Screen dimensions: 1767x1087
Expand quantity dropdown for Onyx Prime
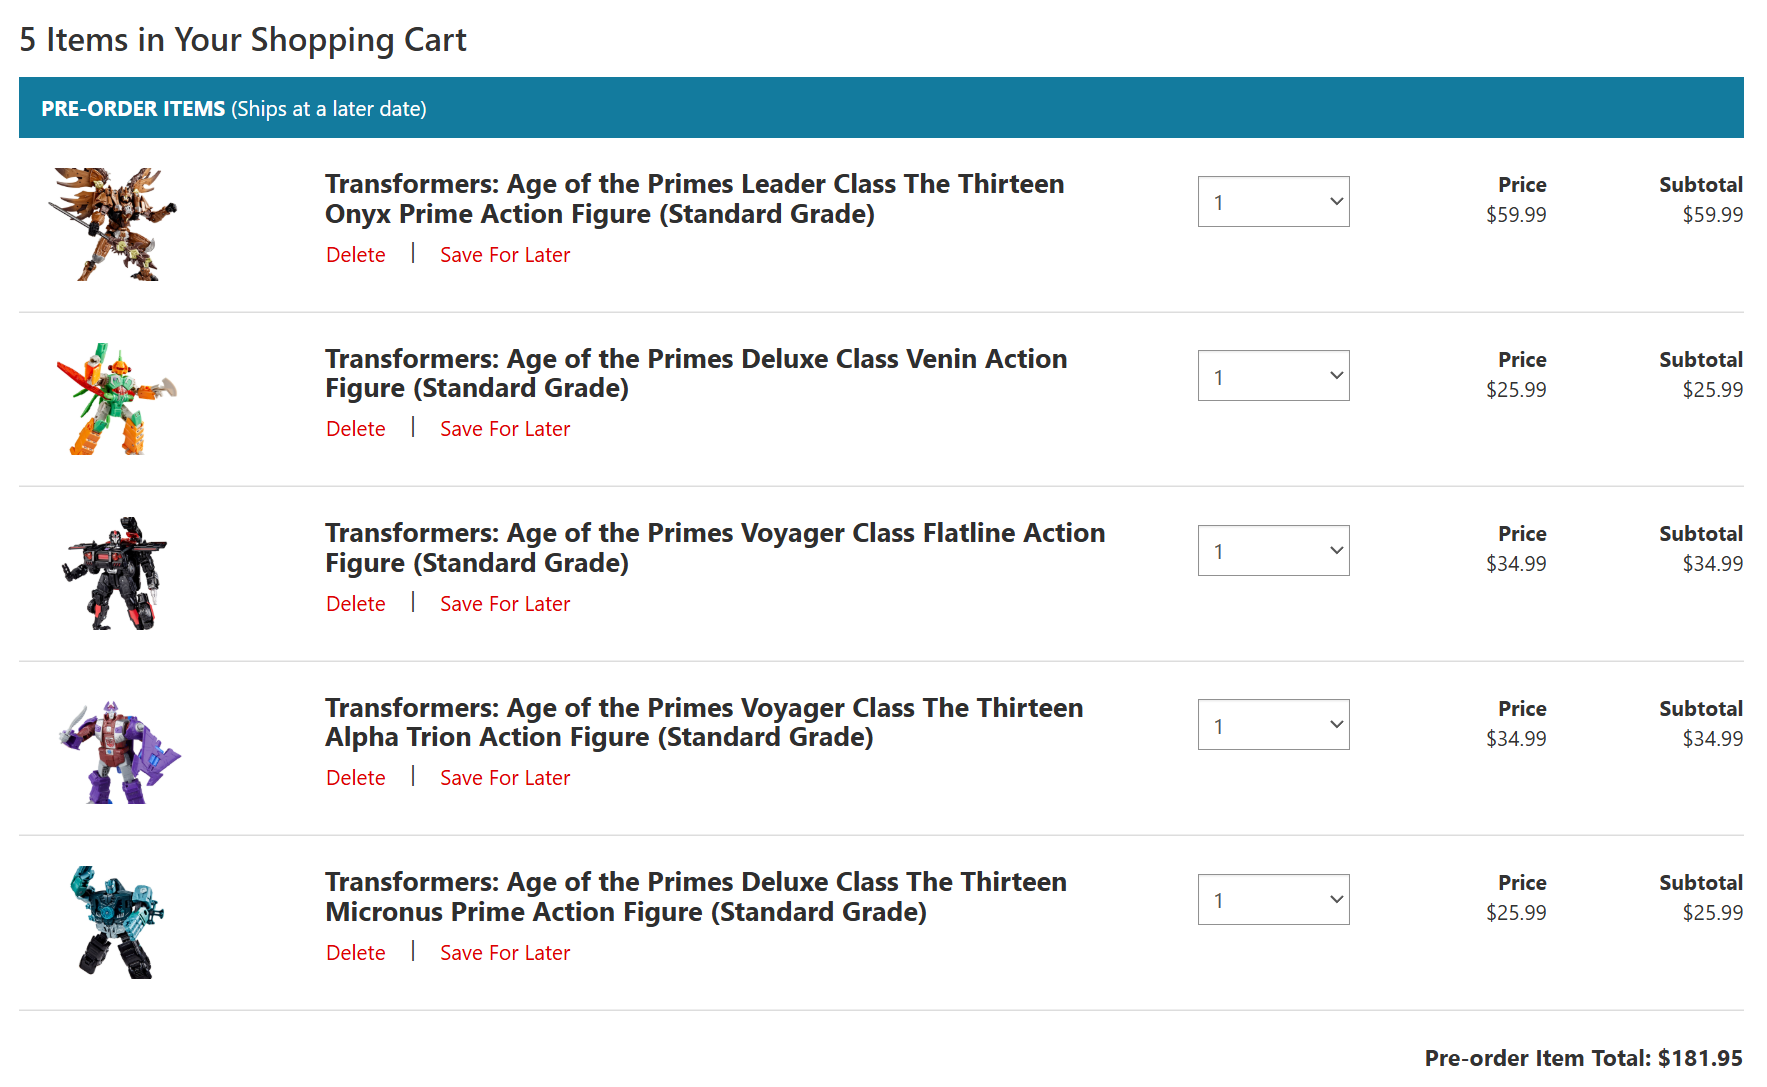point(1273,202)
